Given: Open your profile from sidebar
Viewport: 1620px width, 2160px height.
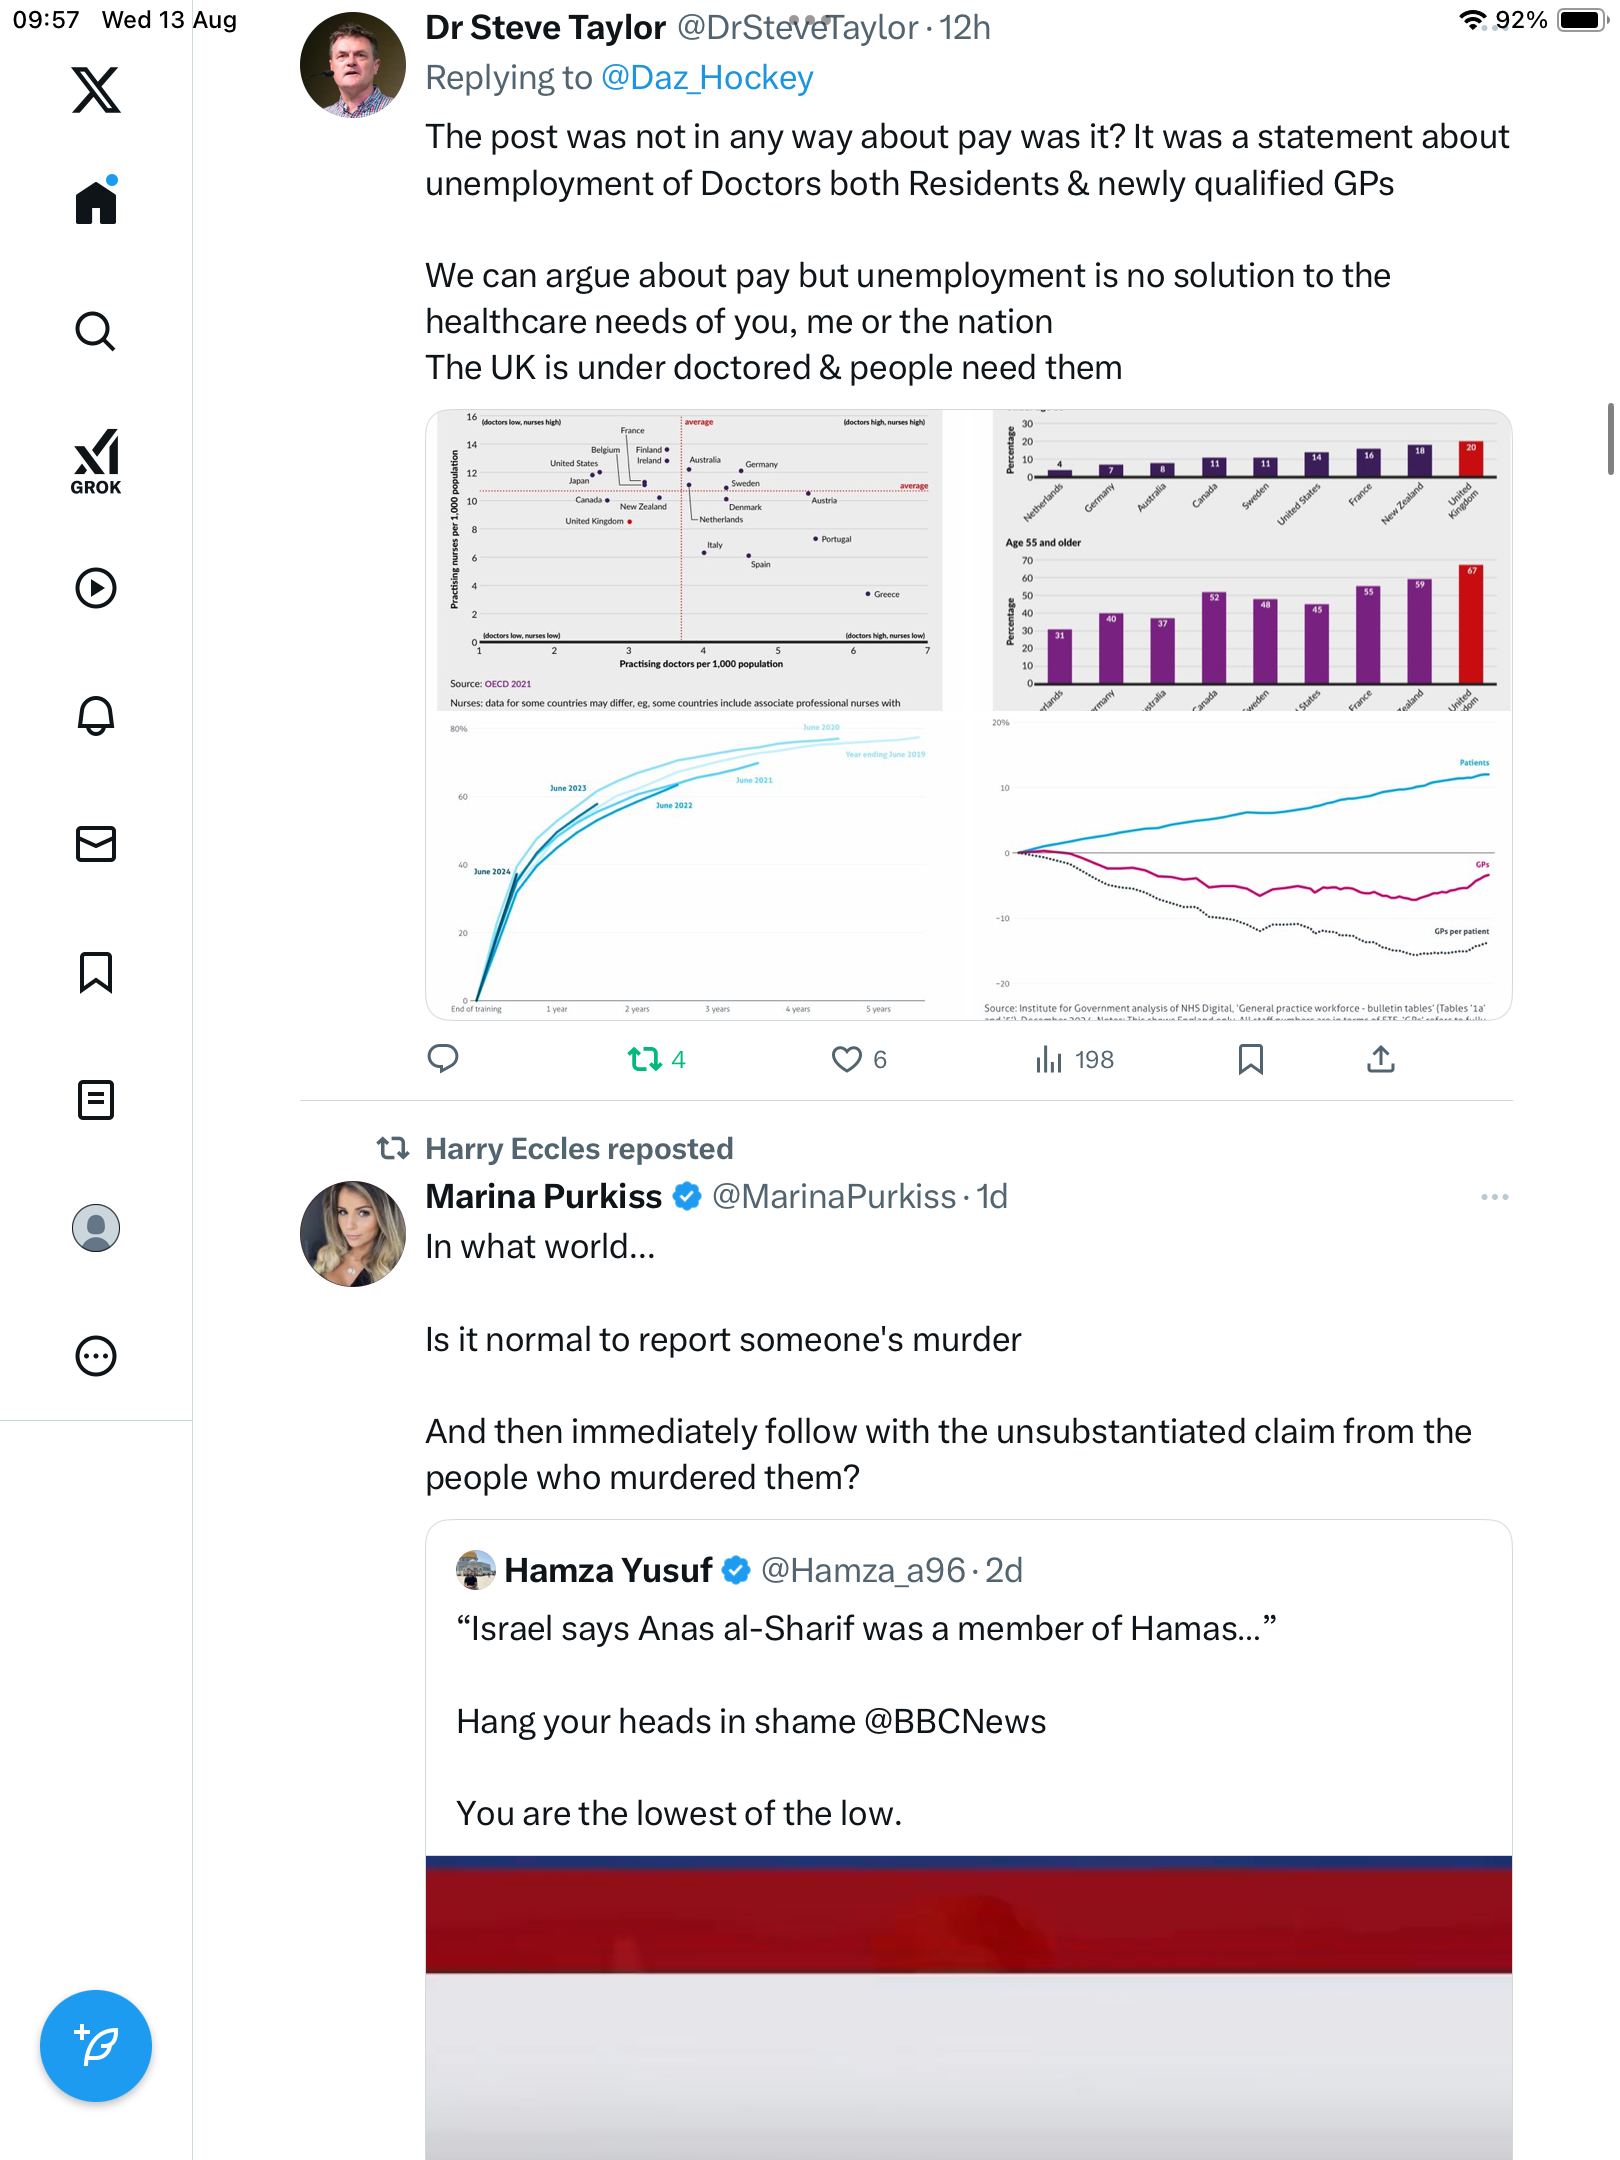Looking at the screenshot, I should (x=96, y=1228).
